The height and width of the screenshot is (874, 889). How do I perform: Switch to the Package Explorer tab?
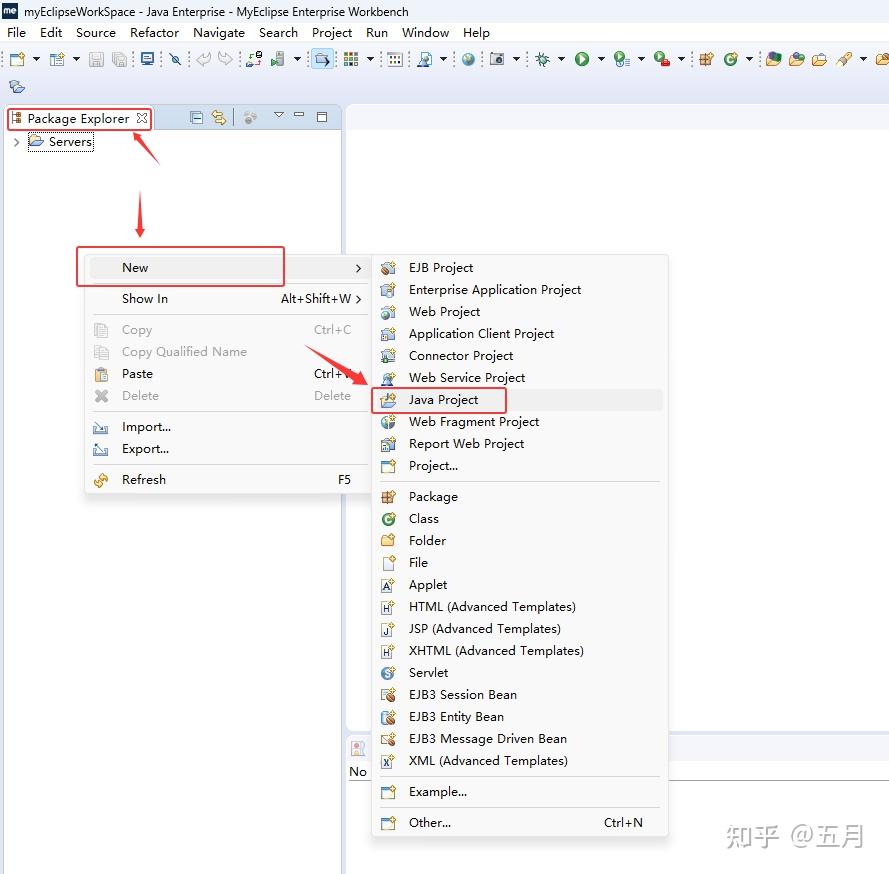(x=75, y=117)
